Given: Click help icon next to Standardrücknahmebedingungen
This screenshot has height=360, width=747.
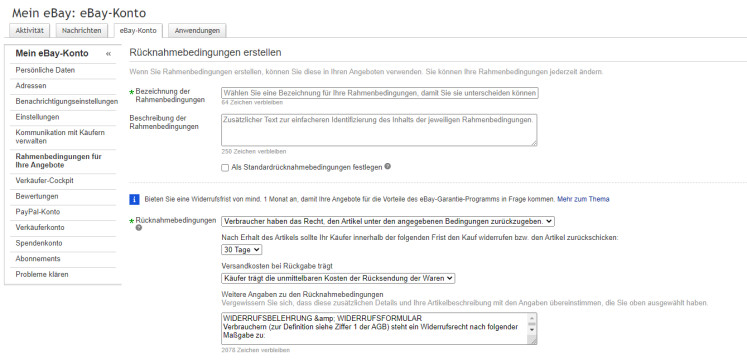Looking at the screenshot, I should point(387,167).
